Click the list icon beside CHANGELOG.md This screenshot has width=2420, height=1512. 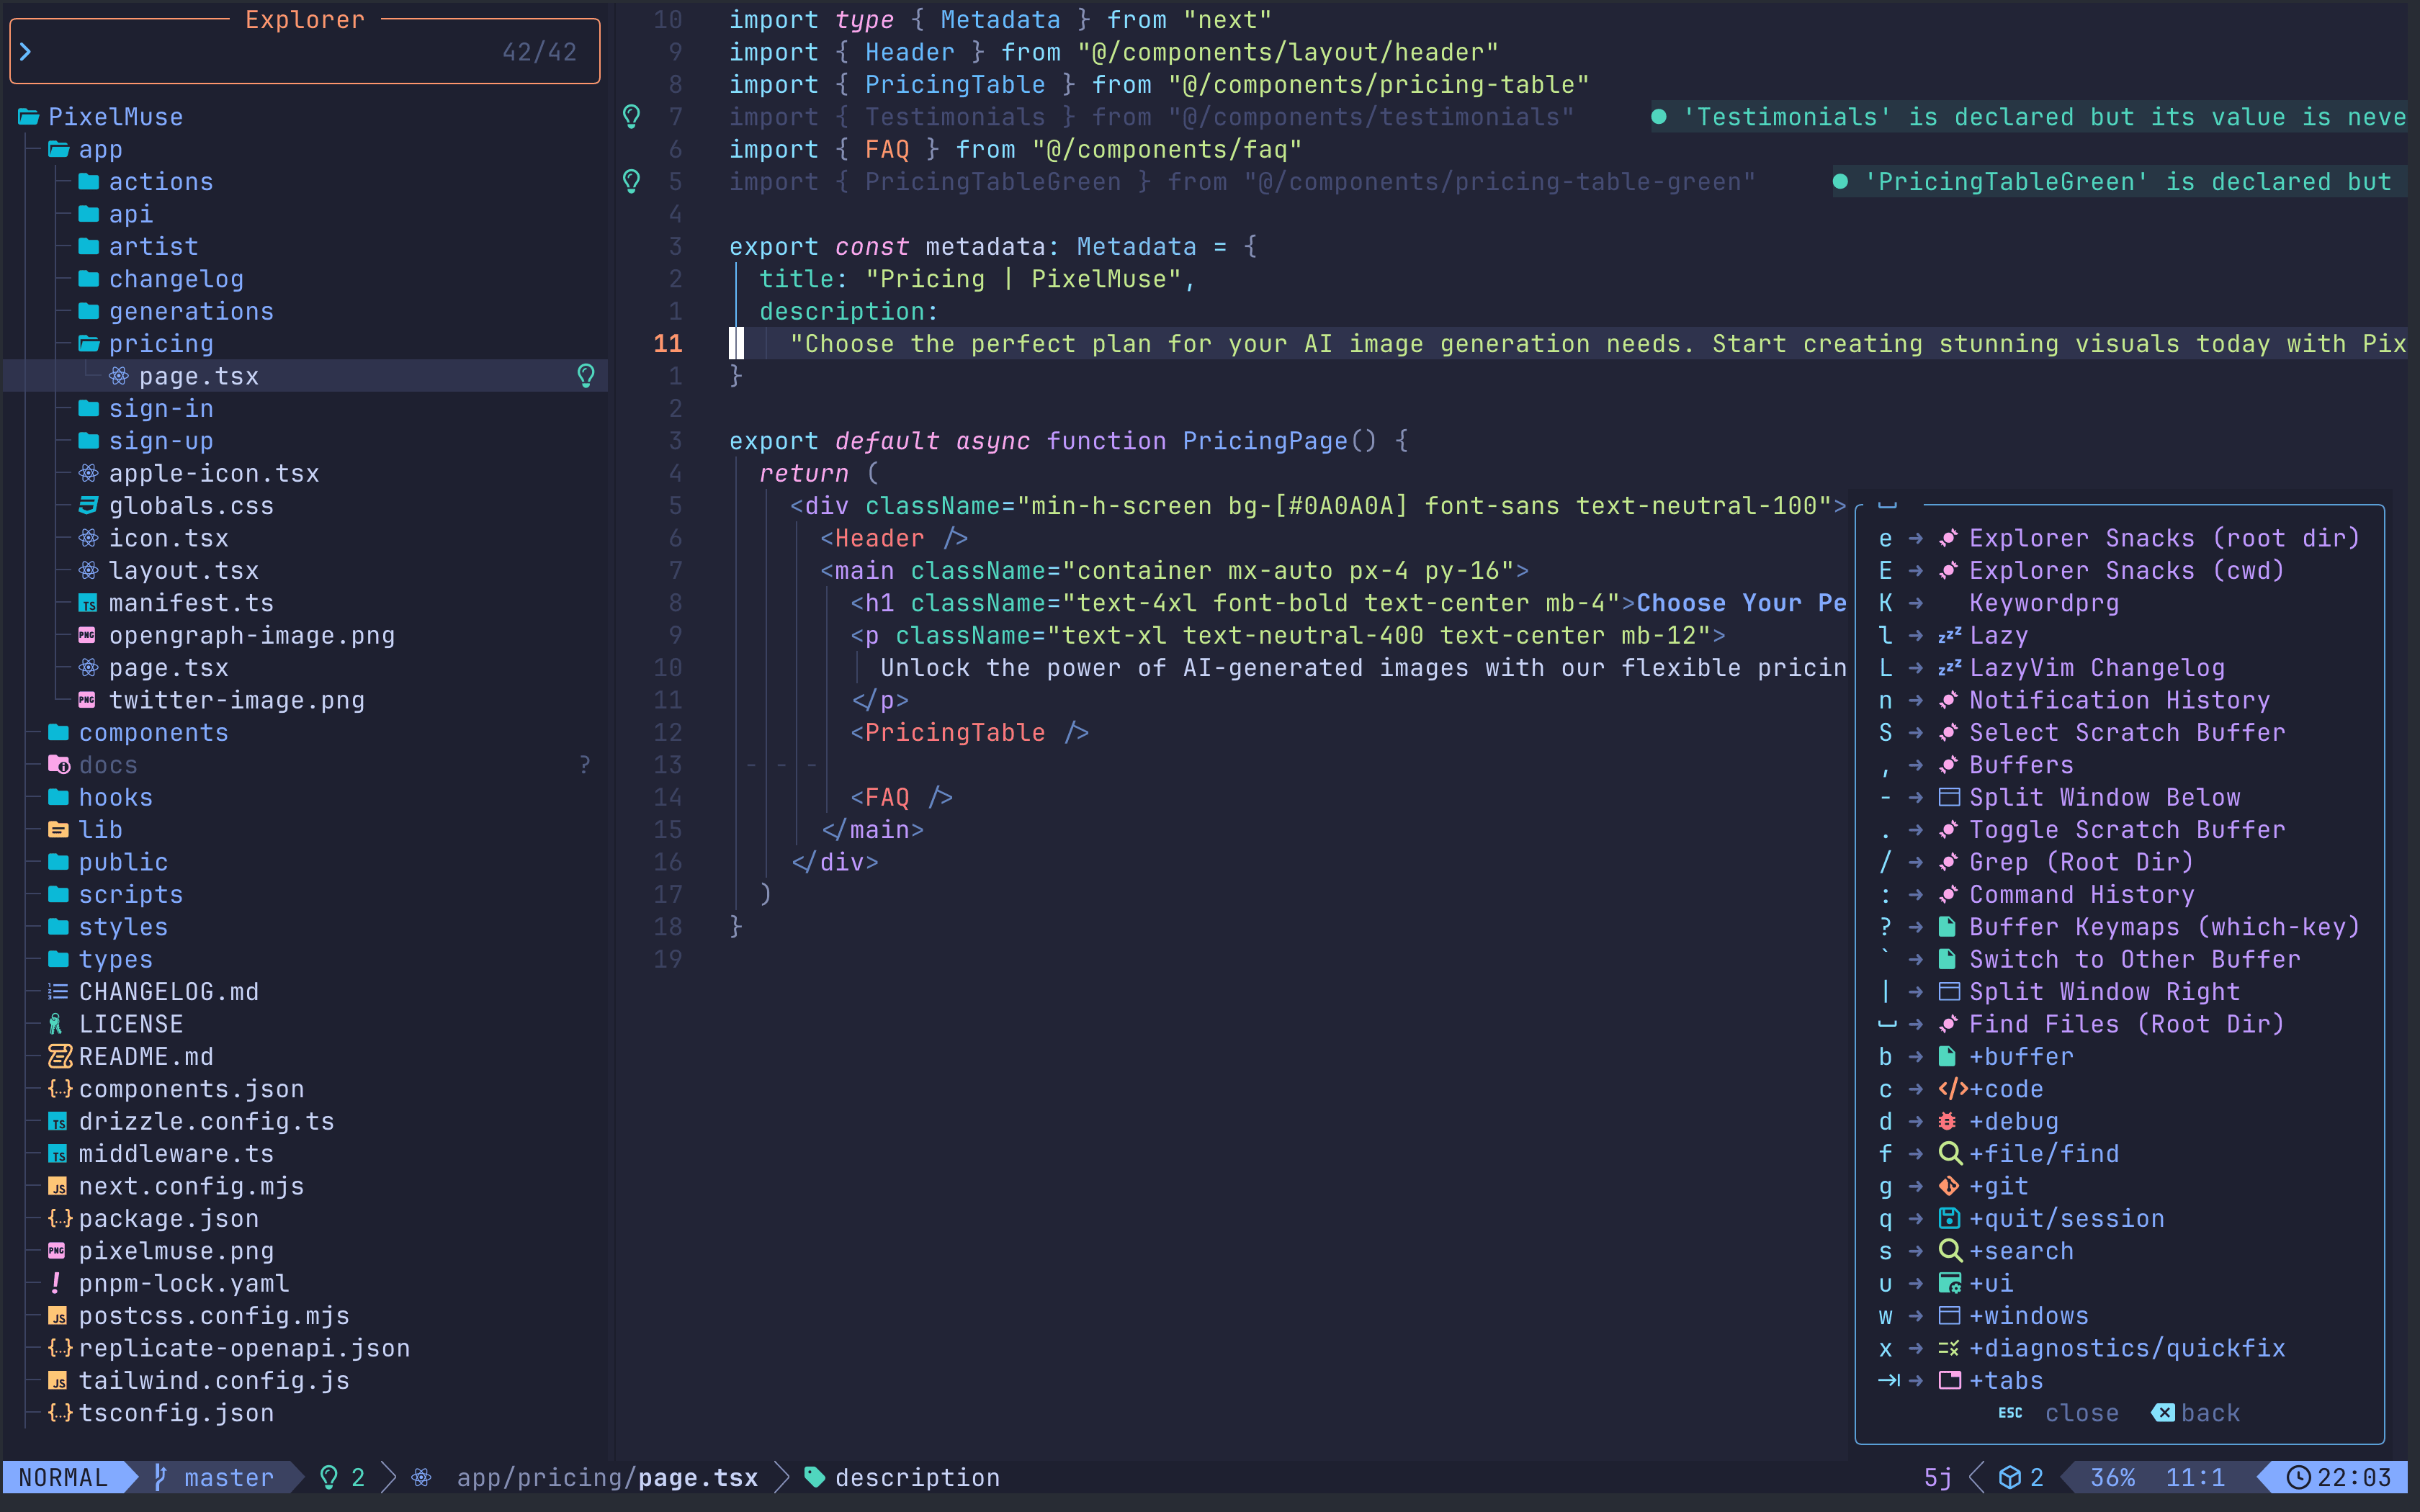58,991
